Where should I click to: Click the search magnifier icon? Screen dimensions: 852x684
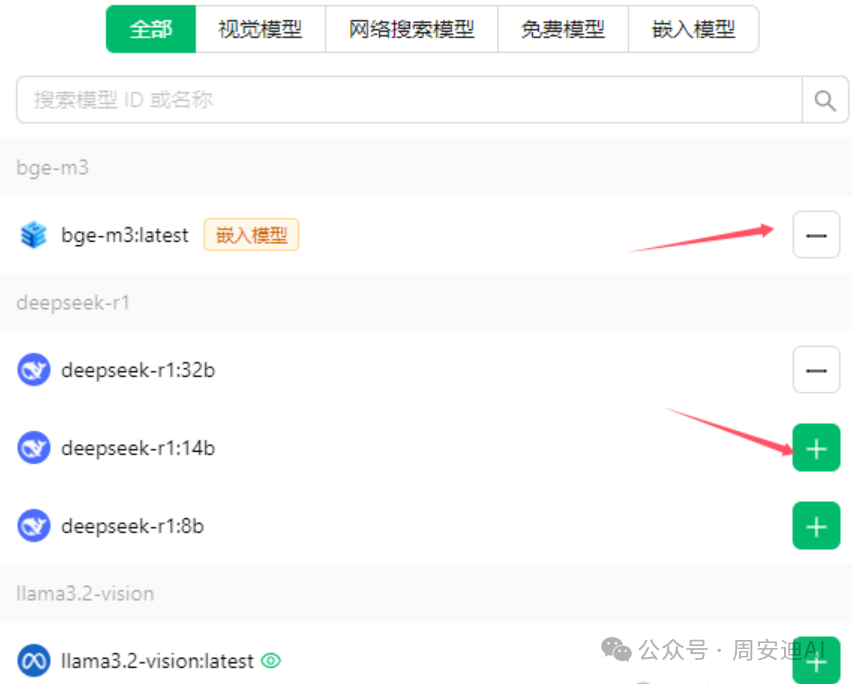(825, 100)
